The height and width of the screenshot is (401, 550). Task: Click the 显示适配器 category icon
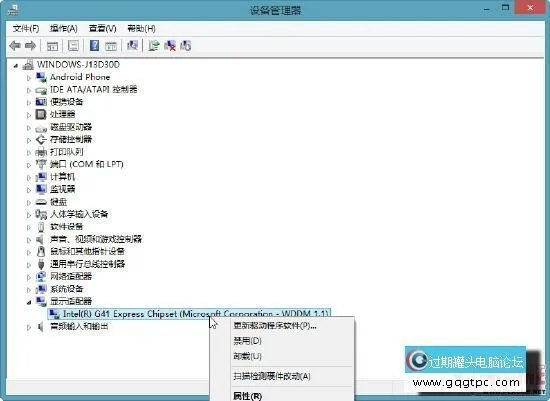coord(41,301)
